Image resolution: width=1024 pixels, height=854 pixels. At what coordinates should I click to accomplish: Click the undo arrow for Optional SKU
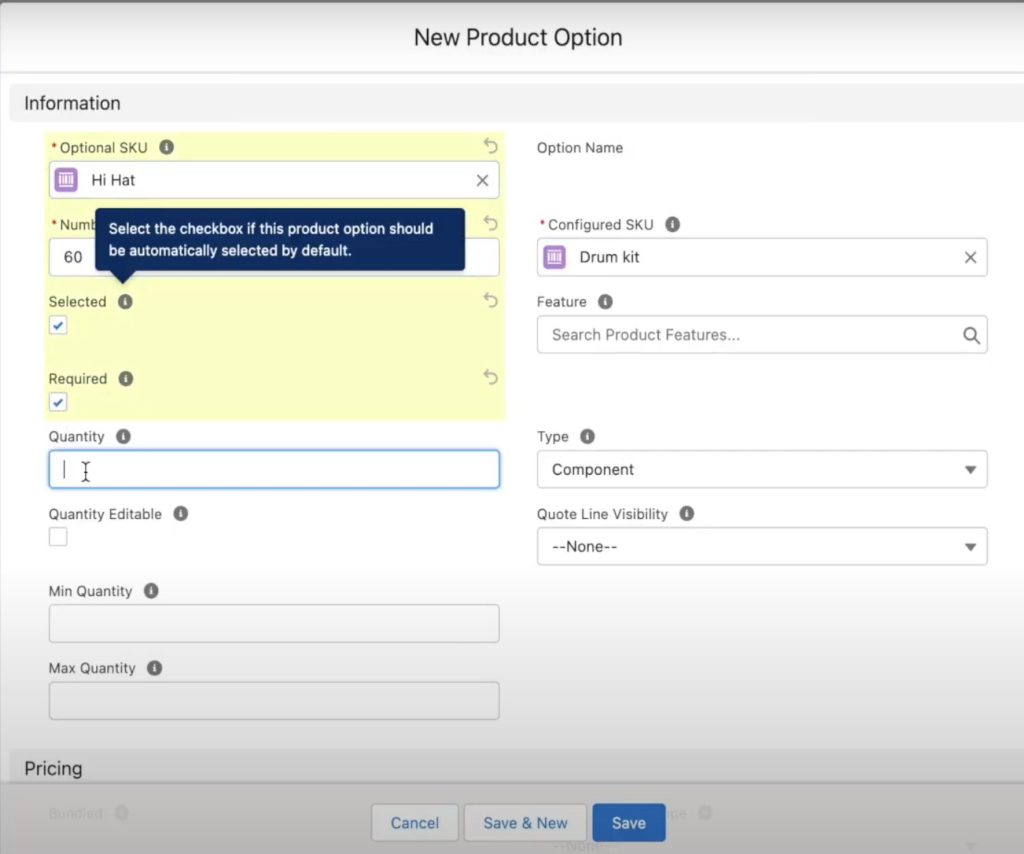pyautogui.click(x=490, y=146)
